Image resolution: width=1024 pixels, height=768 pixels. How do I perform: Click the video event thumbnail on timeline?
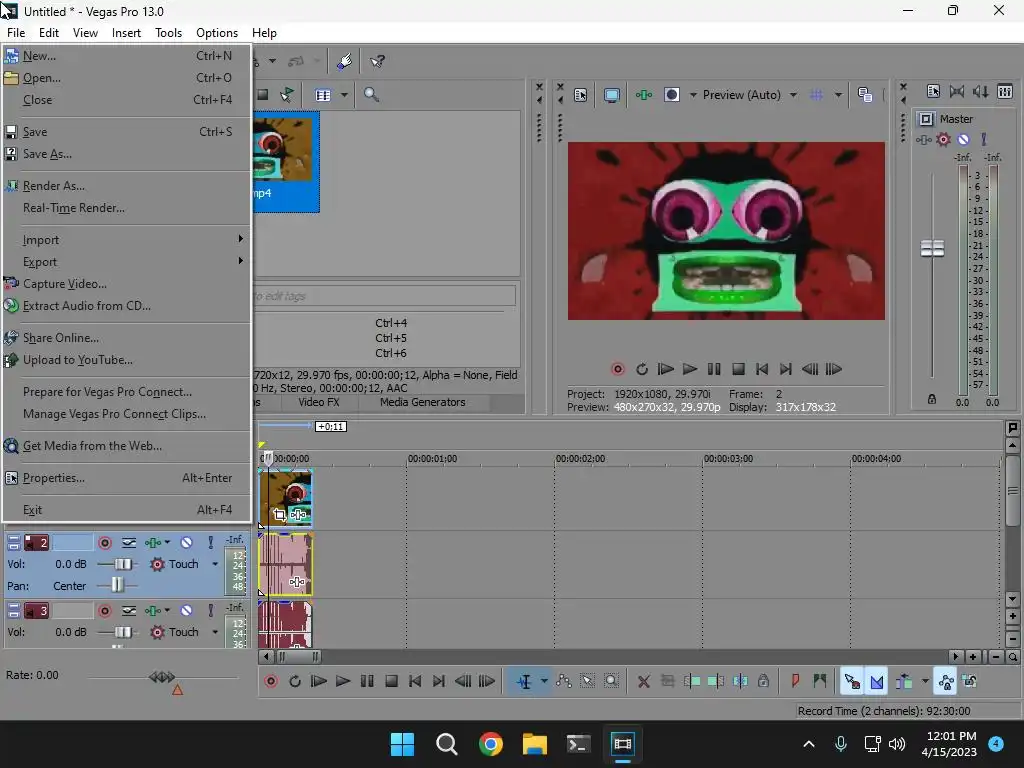(286, 498)
